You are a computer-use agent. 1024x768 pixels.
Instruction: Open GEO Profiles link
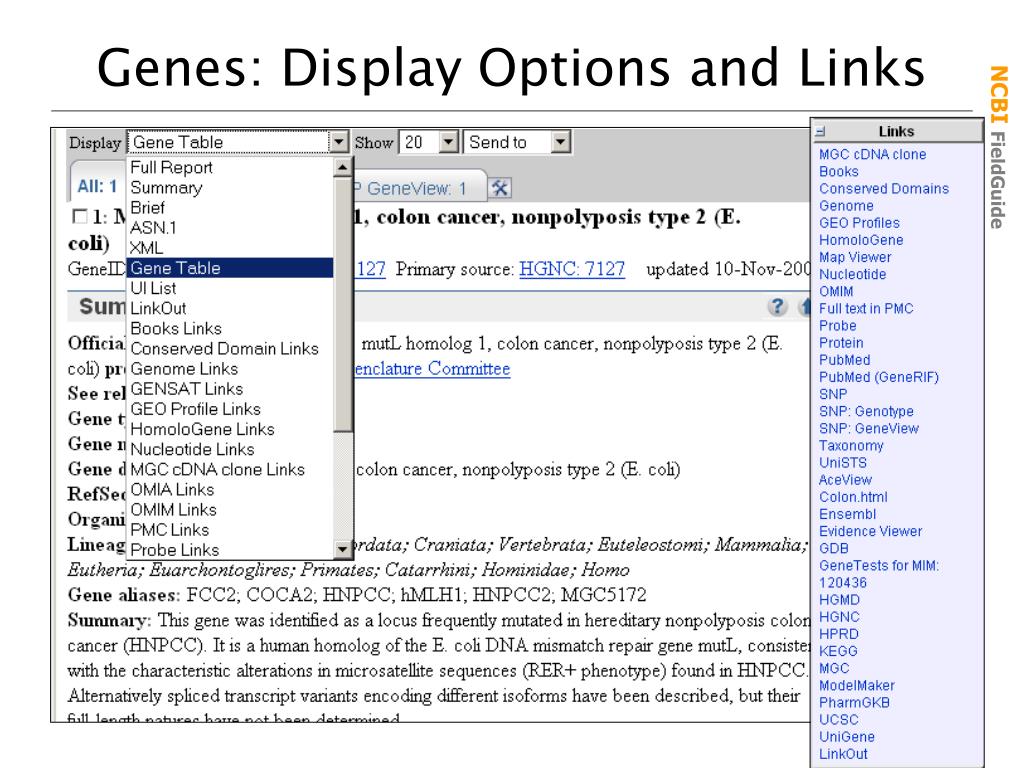pos(859,223)
